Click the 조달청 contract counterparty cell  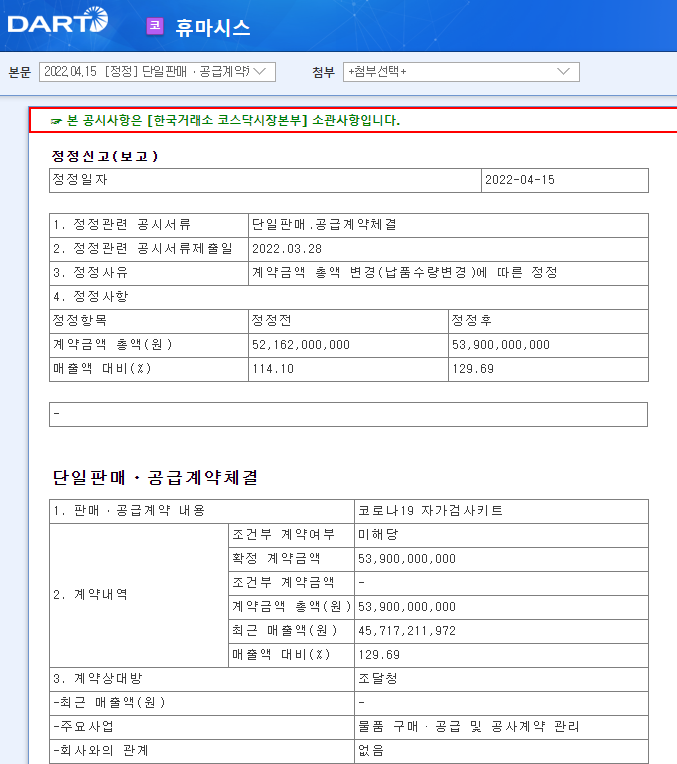(501, 679)
